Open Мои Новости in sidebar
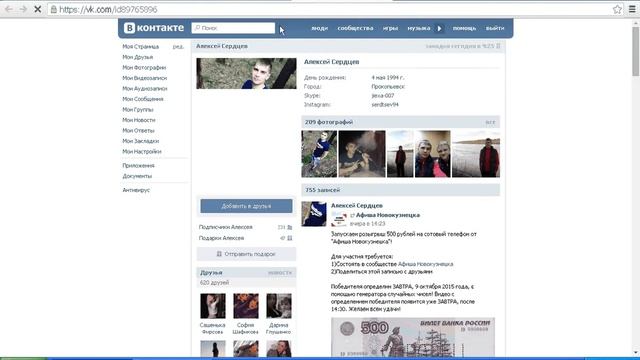Image resolution: width=640 pixels, height=360 pixels. (x=139, y=120)
